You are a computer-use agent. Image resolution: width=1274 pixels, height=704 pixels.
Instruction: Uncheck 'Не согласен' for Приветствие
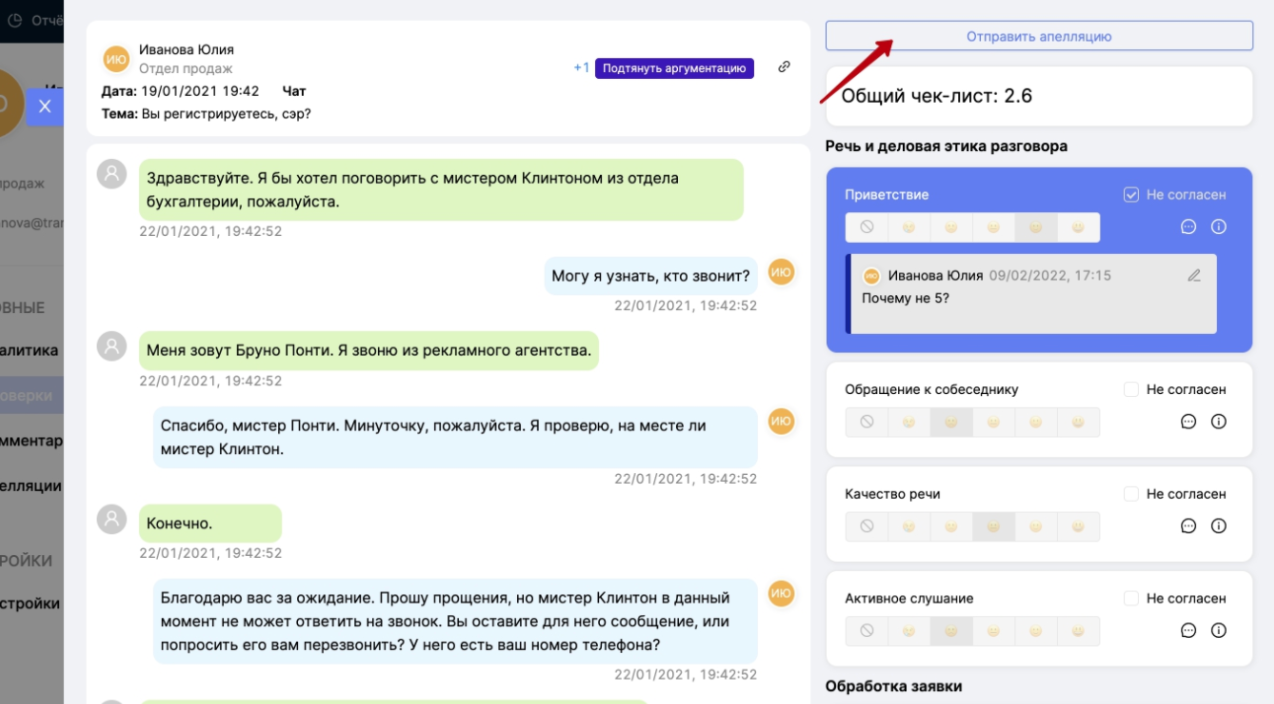pos(1131,195)
